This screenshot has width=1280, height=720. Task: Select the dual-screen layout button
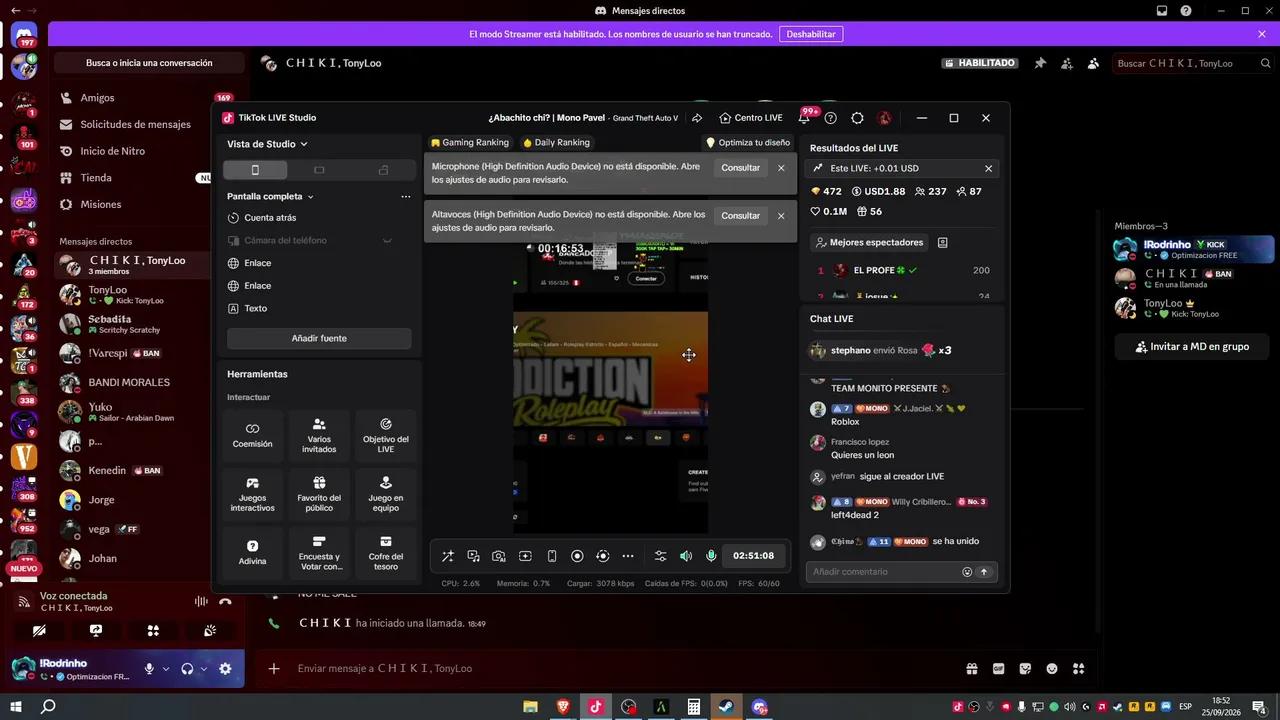pos(383,170)
